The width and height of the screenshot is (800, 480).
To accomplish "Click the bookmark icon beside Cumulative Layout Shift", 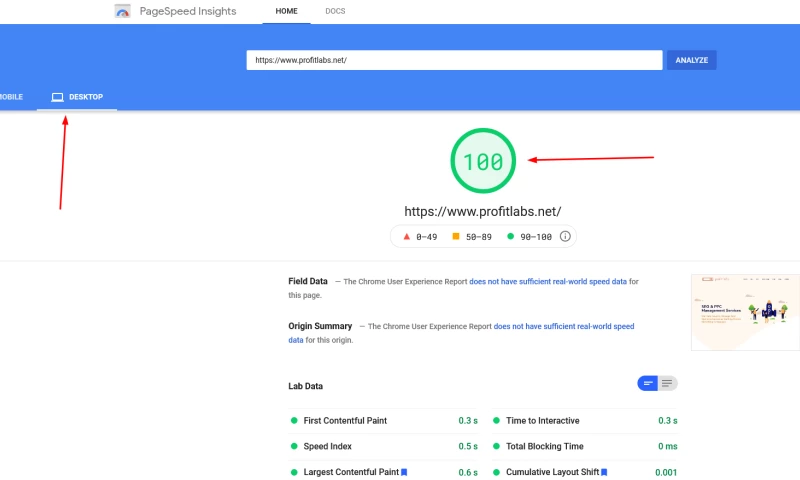I will pos(604,472).
